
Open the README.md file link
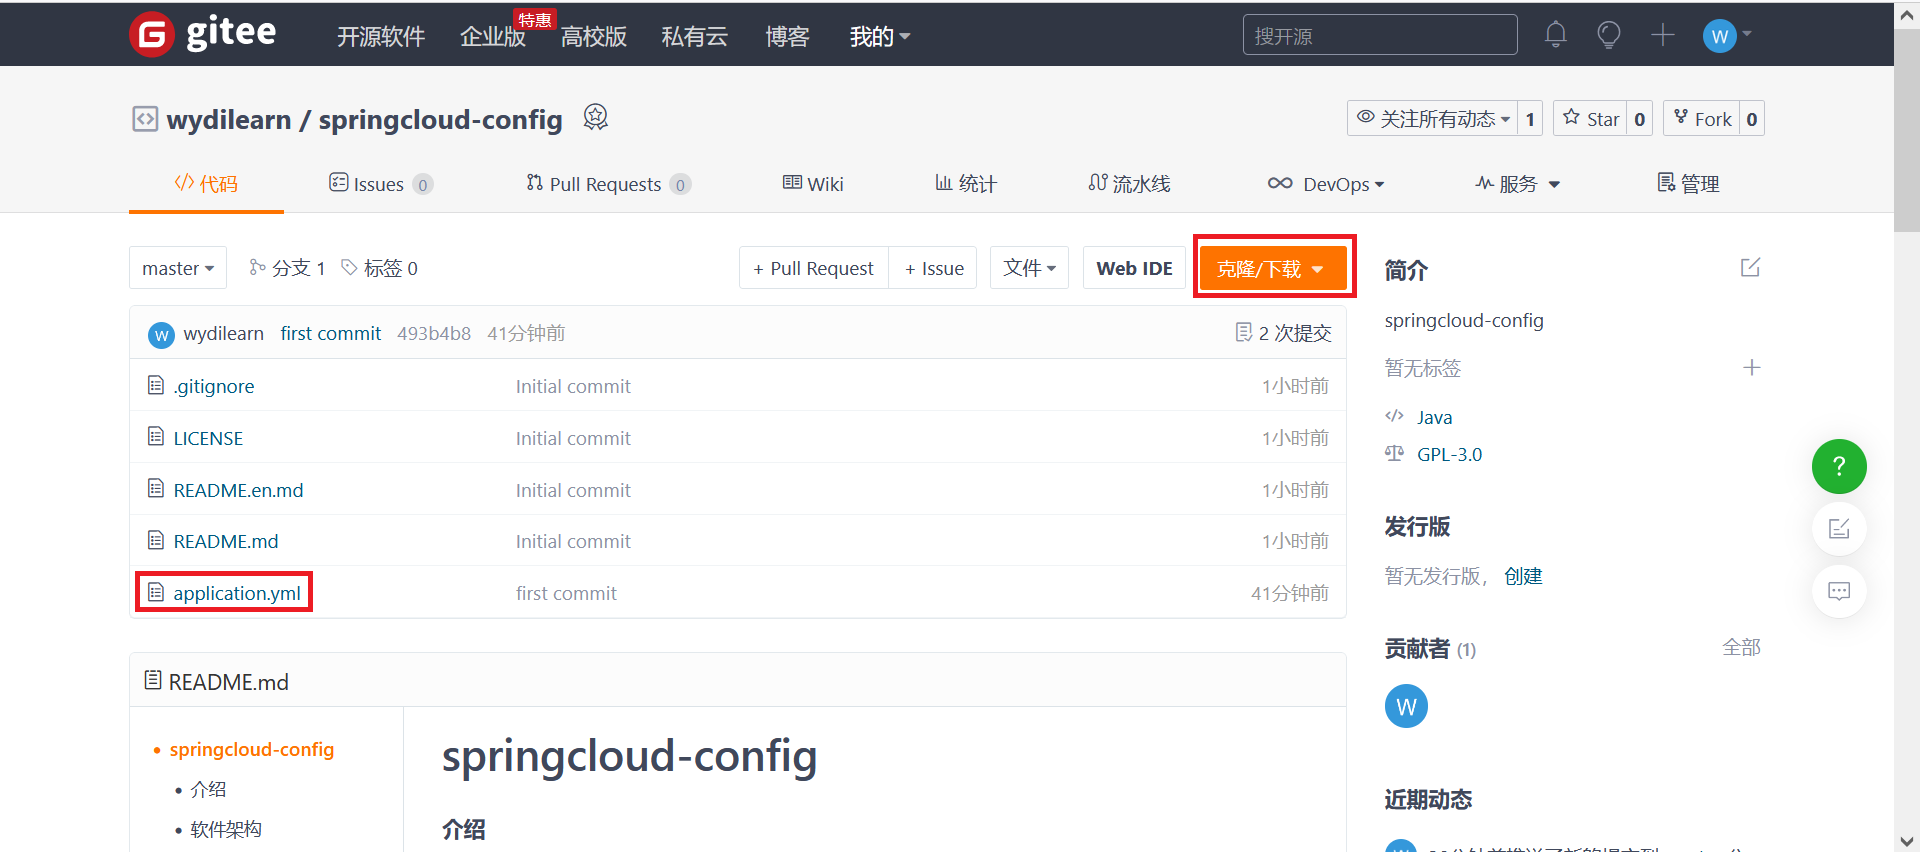pyautogui.click(x=226, y=541)
